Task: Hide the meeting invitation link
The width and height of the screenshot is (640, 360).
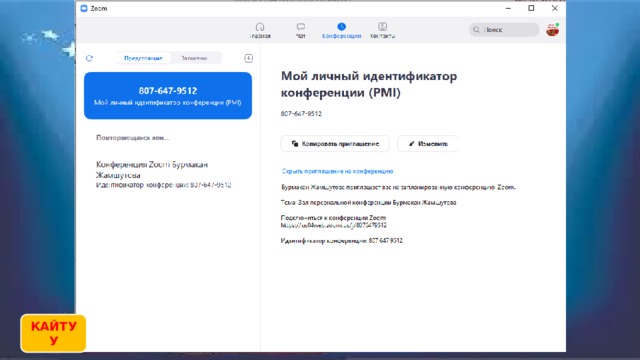Action: tap(337, 171)
